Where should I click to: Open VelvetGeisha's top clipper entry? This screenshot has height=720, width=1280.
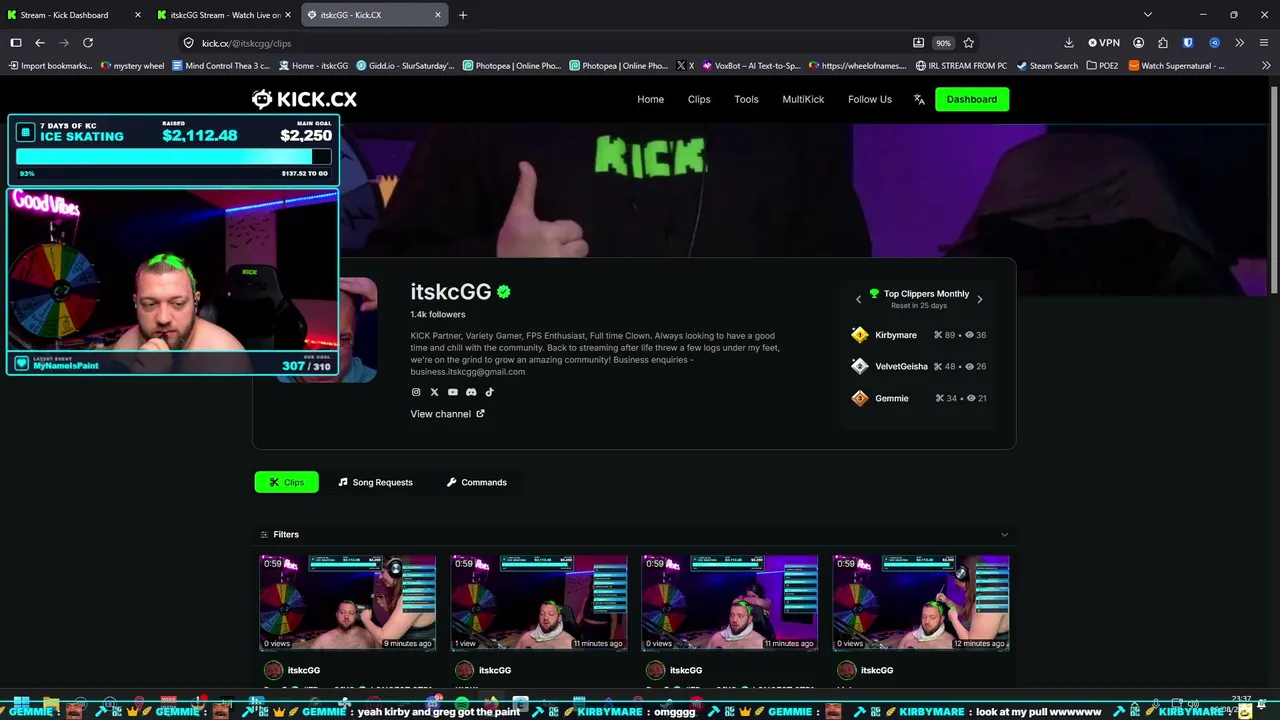pos(919,366)
